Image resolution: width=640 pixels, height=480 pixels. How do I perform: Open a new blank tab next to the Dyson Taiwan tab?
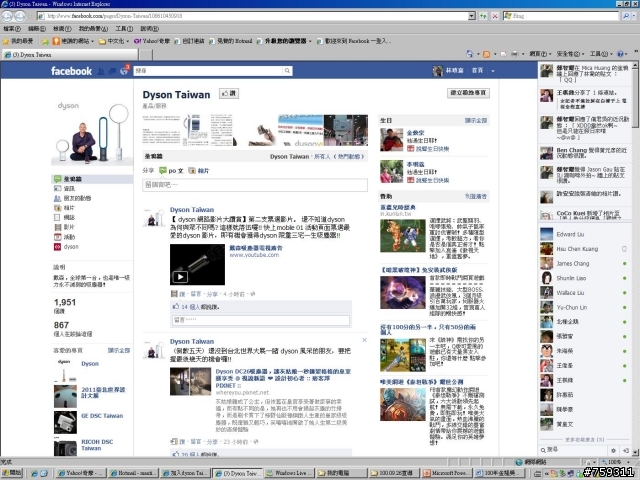146,54
